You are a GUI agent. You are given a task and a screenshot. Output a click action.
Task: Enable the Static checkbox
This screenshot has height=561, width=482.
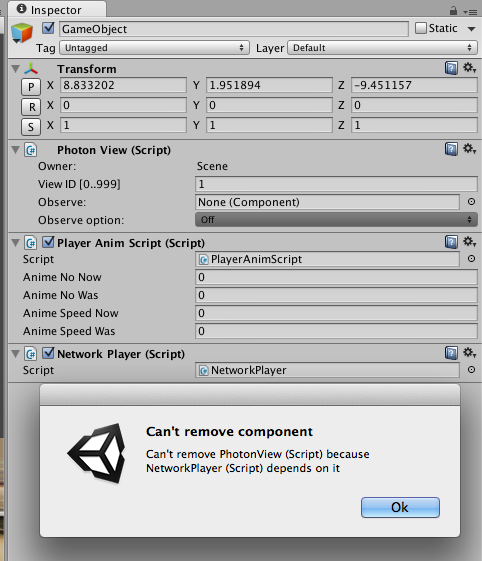coord(421,28)
